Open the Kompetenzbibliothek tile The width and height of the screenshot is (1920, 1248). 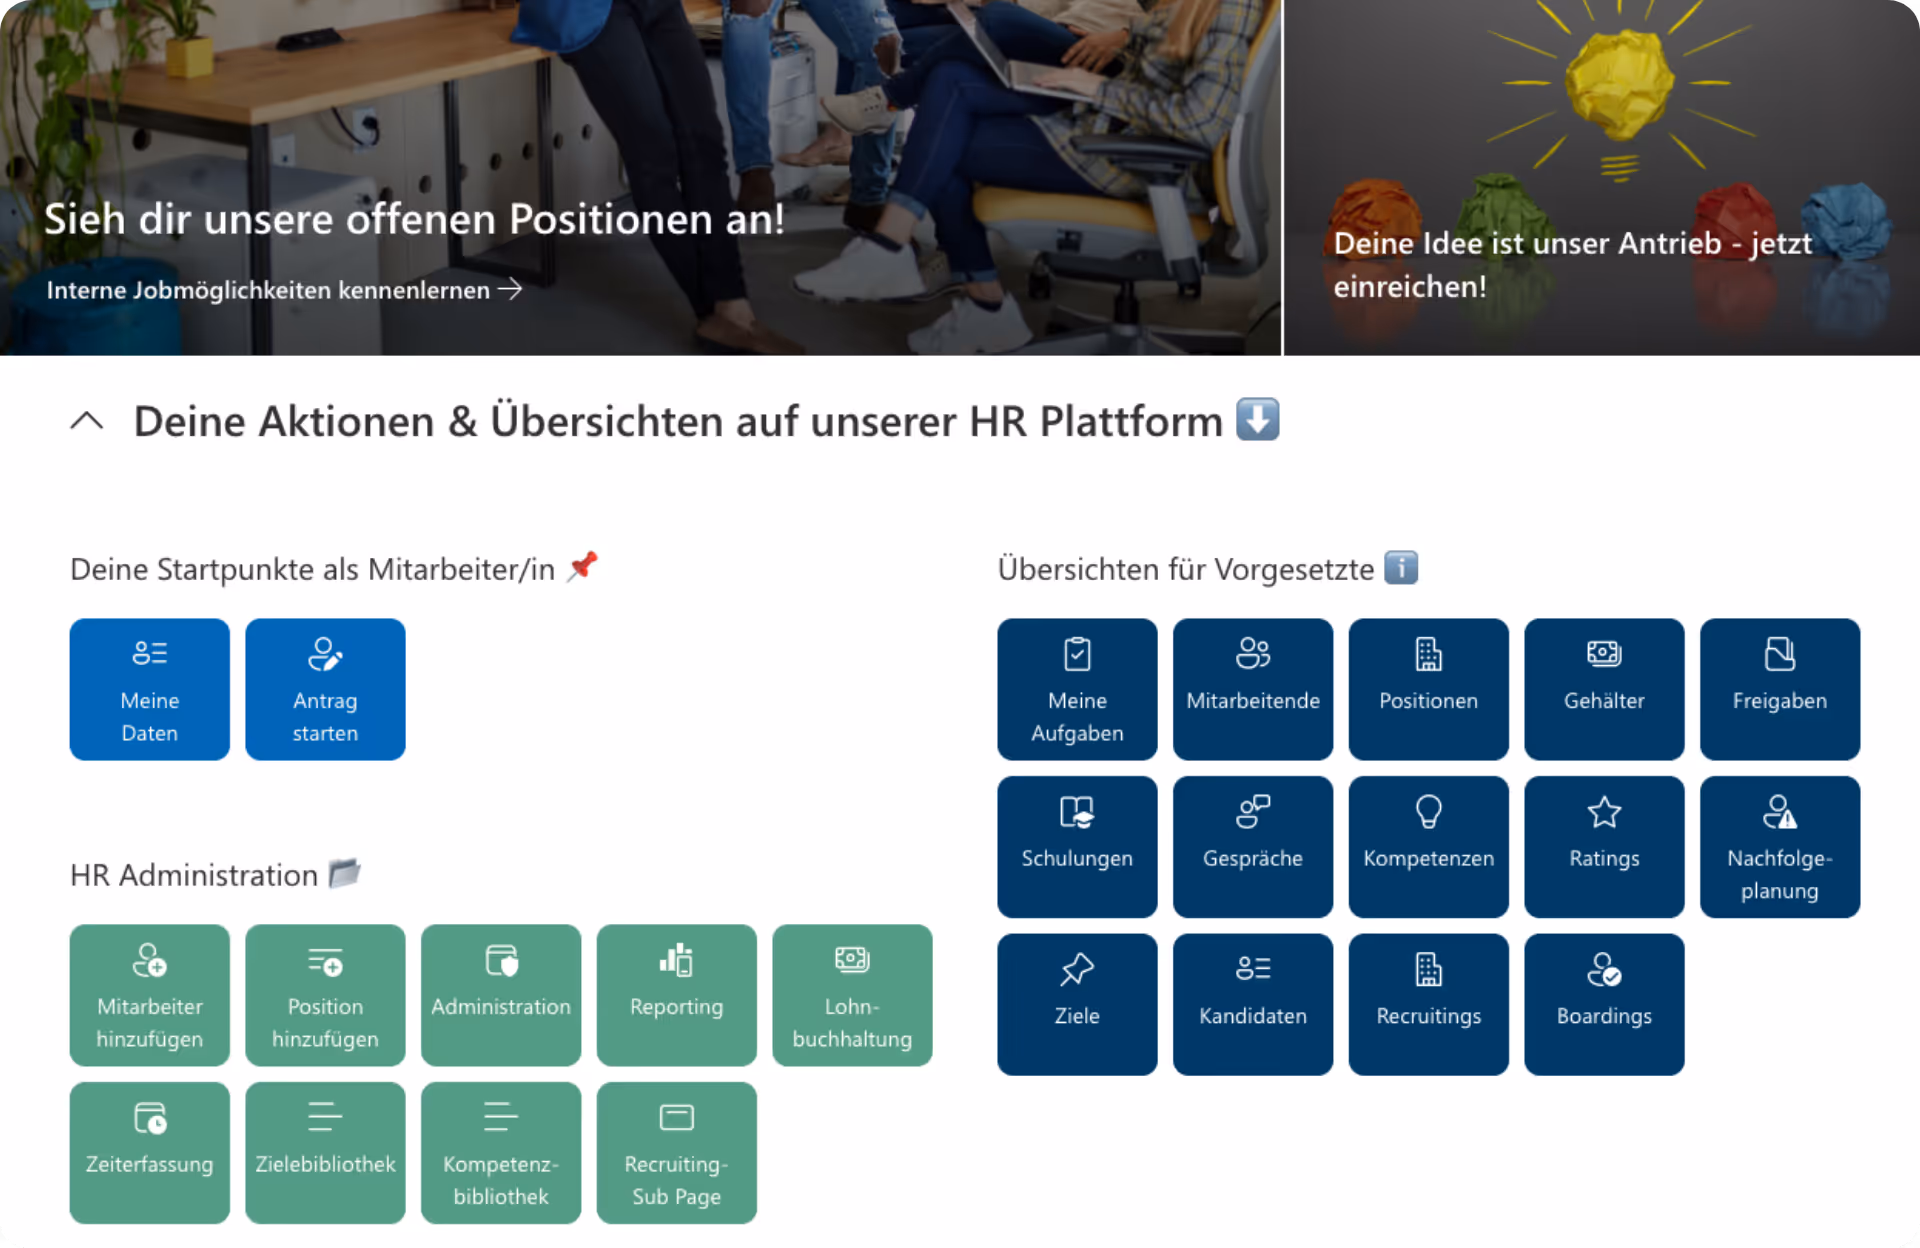pos(500,1152)
